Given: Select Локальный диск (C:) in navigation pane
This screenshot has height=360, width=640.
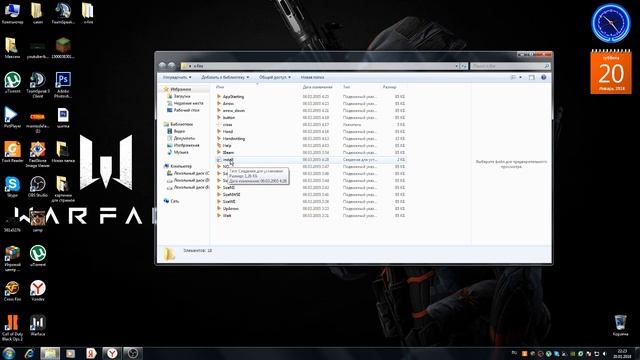Looking at the screenshot, I should coord(188,173).
